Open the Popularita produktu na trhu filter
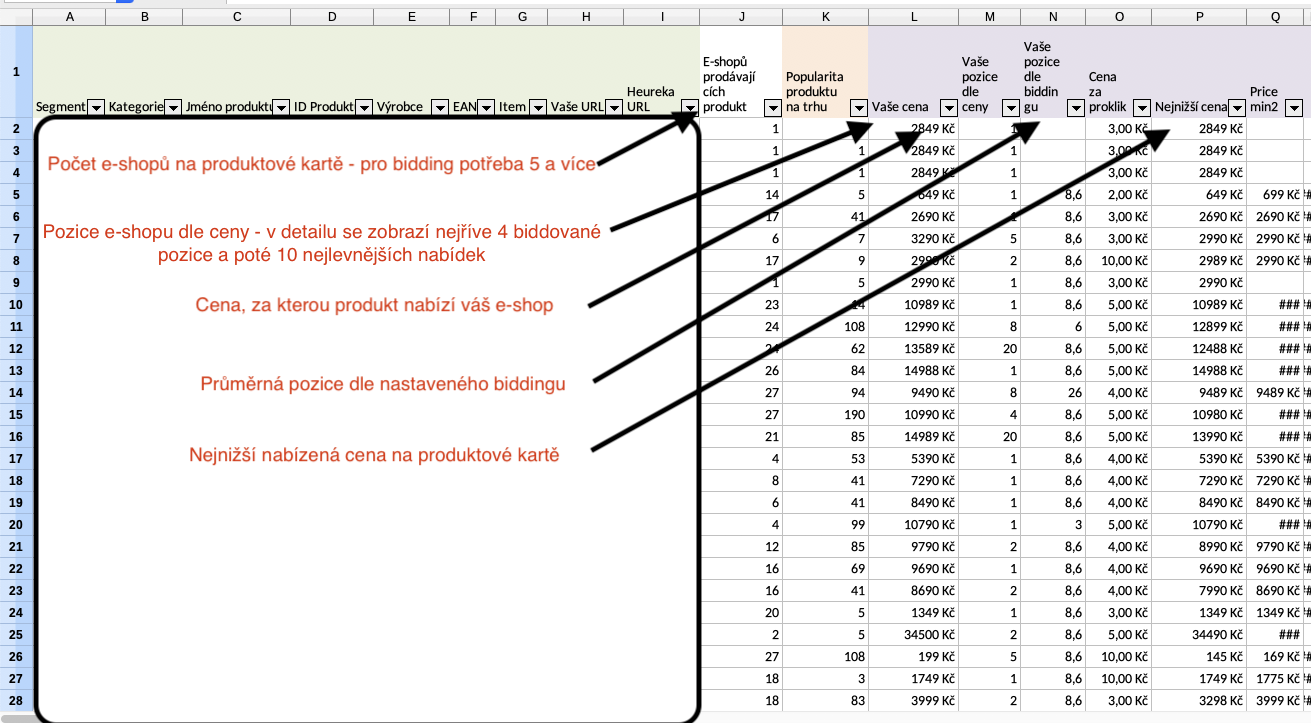Viewport: 1311px width, 723px height. pyautogui.click(x=858, y=107)
